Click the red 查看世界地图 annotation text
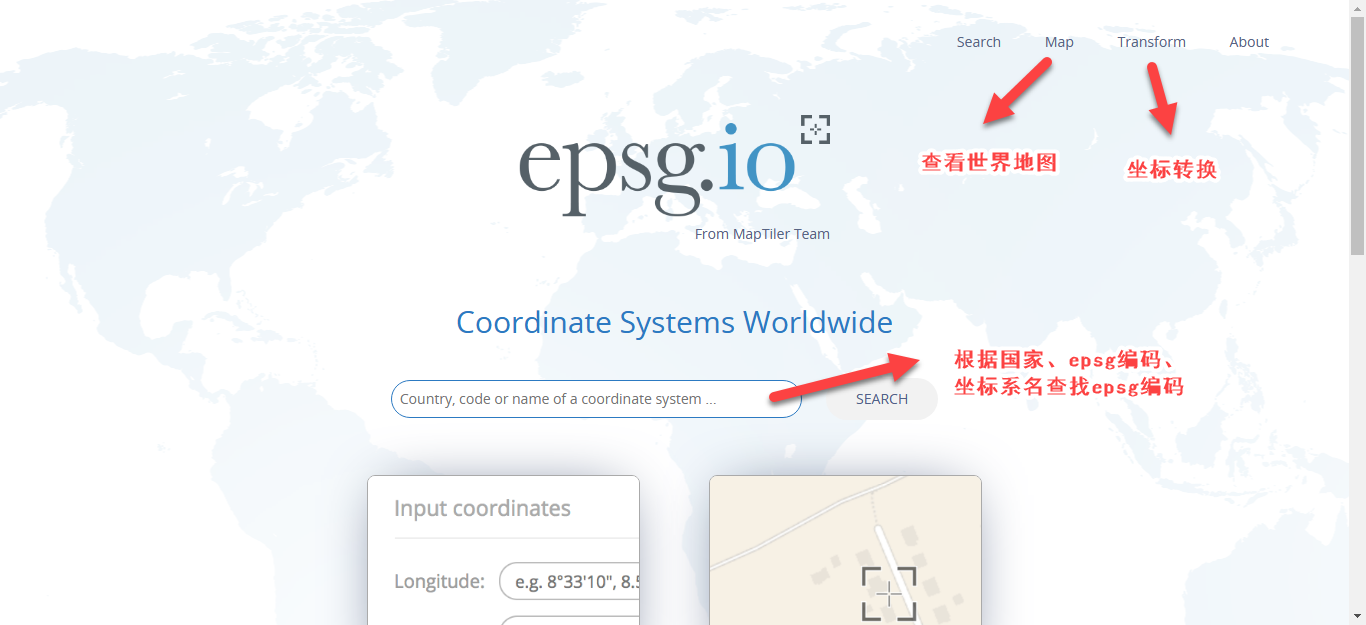The height and width of the screenshot is (625, 1366). [988, 162]
